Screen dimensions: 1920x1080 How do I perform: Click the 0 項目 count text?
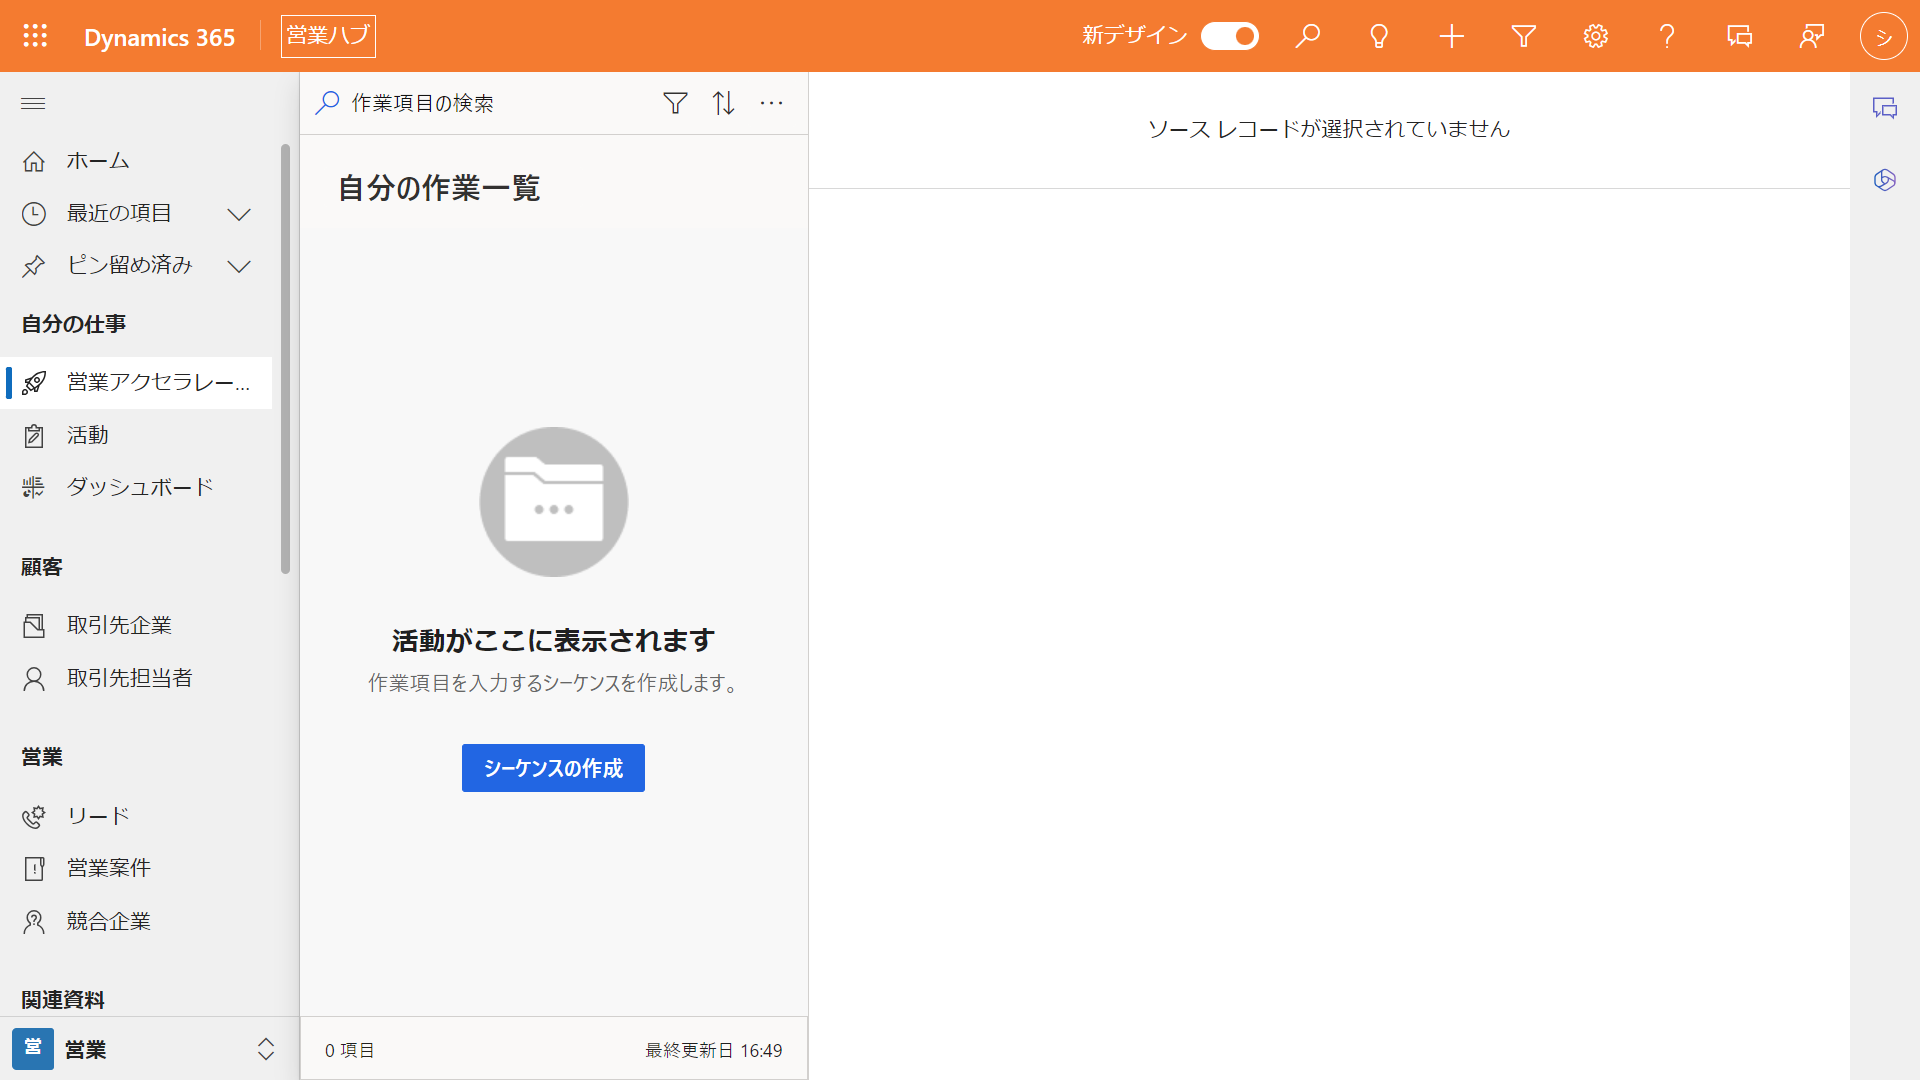pos(349,1050)
